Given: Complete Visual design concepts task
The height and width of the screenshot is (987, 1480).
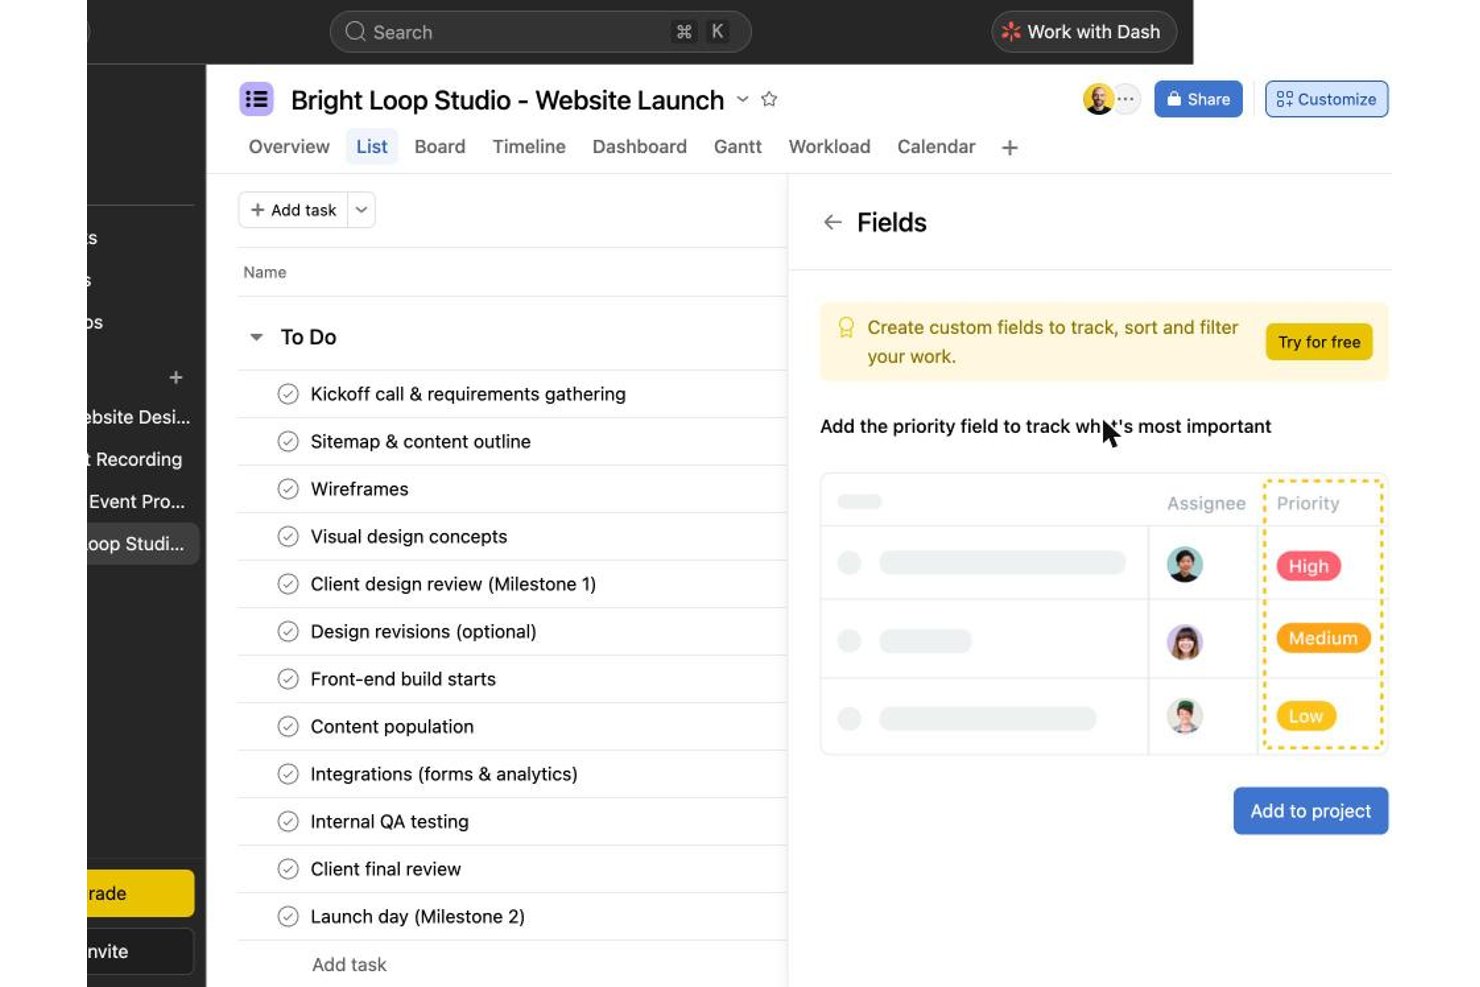Looking at the screenshot, I should click(288, 536).
